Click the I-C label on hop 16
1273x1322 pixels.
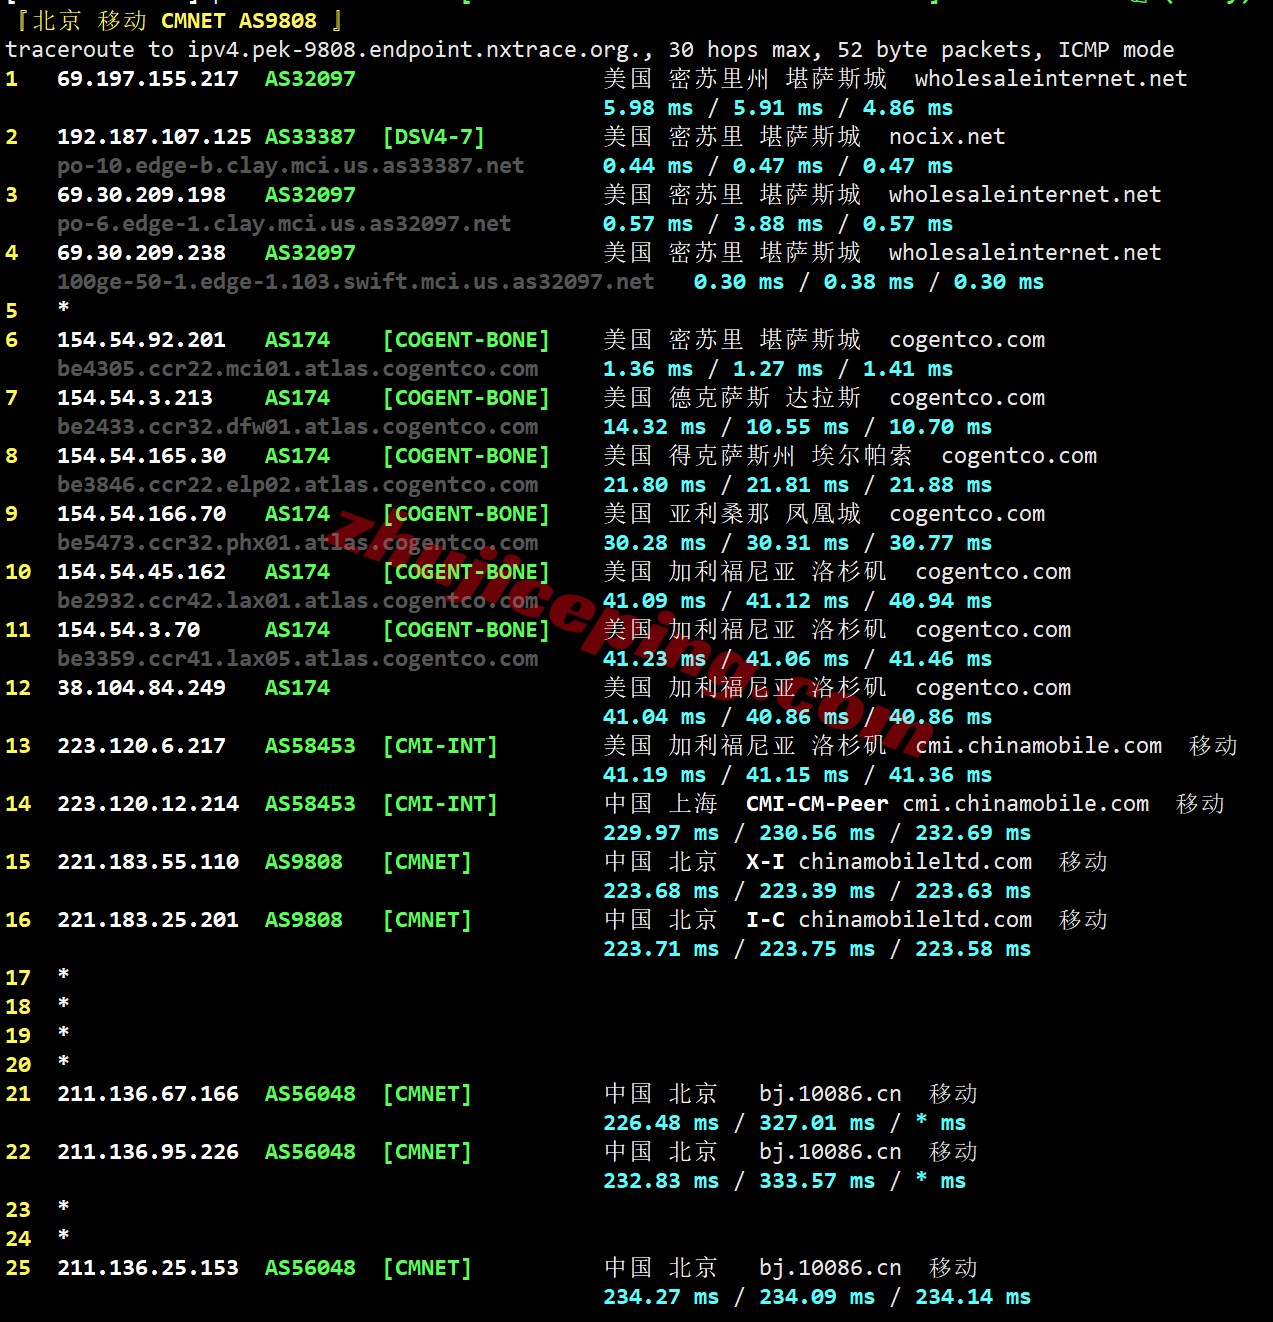[x=765, y=920]
